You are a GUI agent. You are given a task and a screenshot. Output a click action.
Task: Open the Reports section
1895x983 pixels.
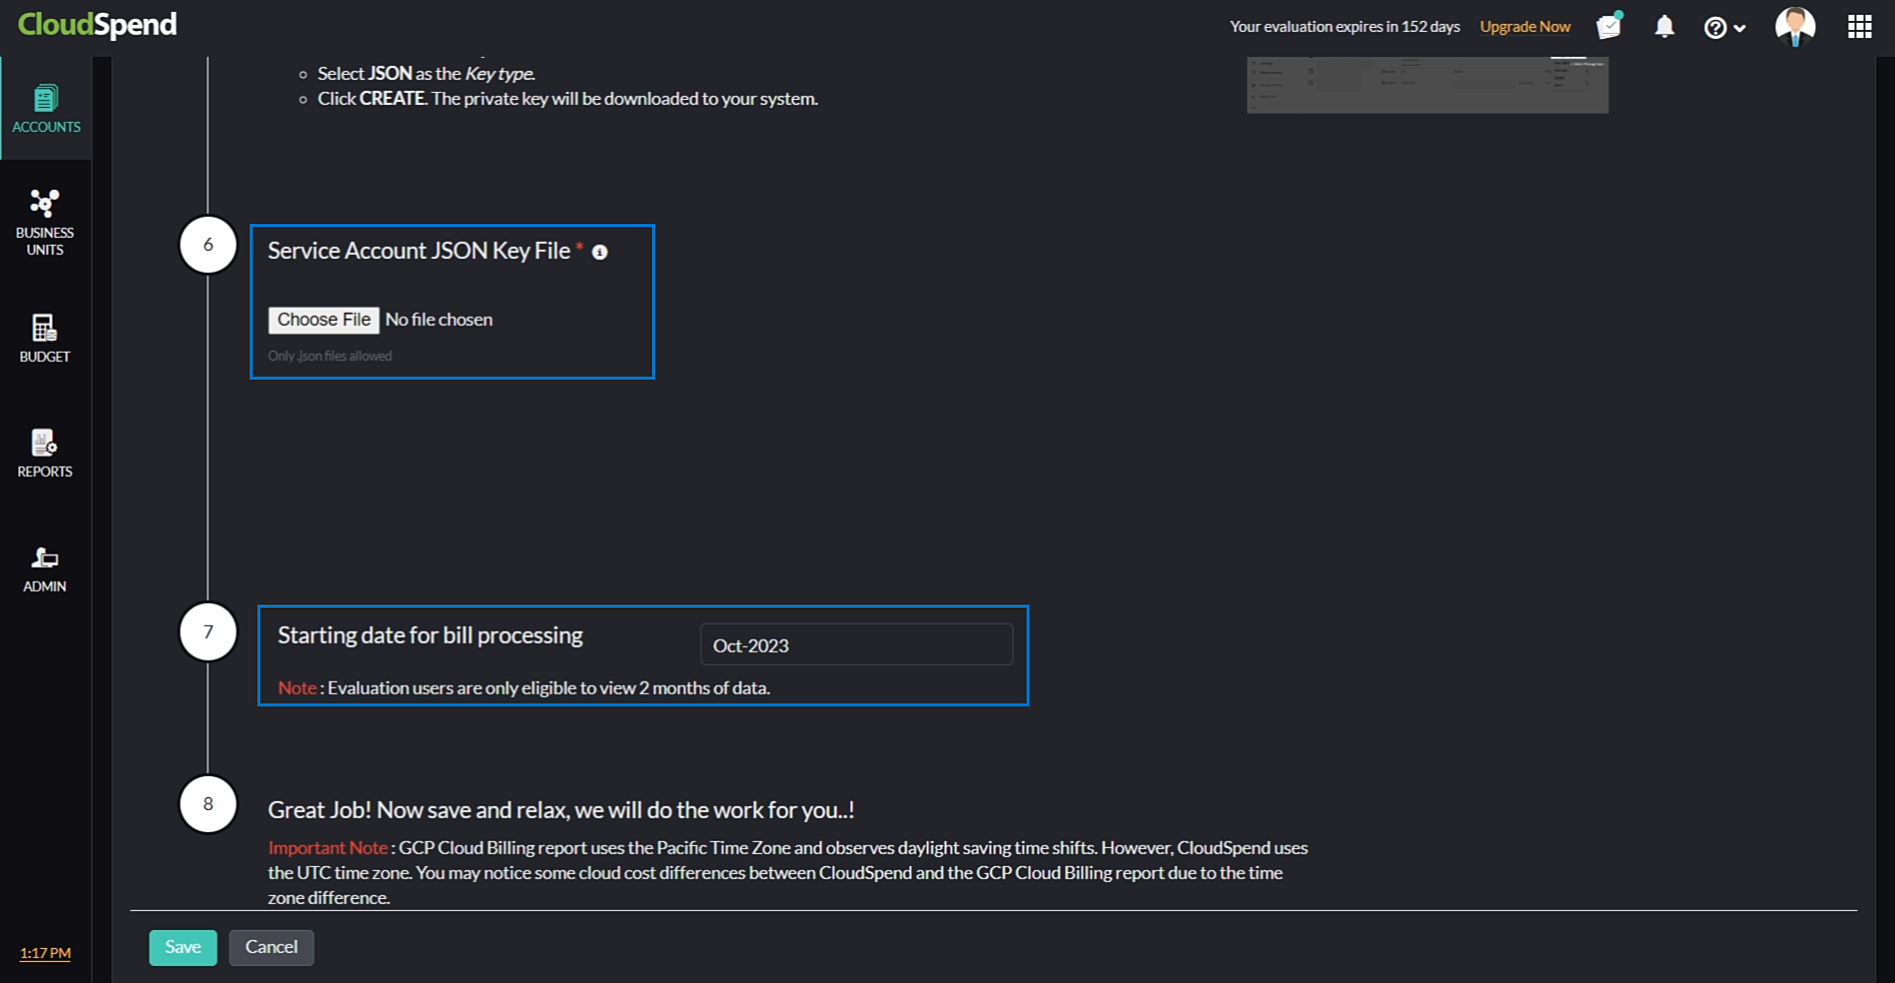click(44, 453)
